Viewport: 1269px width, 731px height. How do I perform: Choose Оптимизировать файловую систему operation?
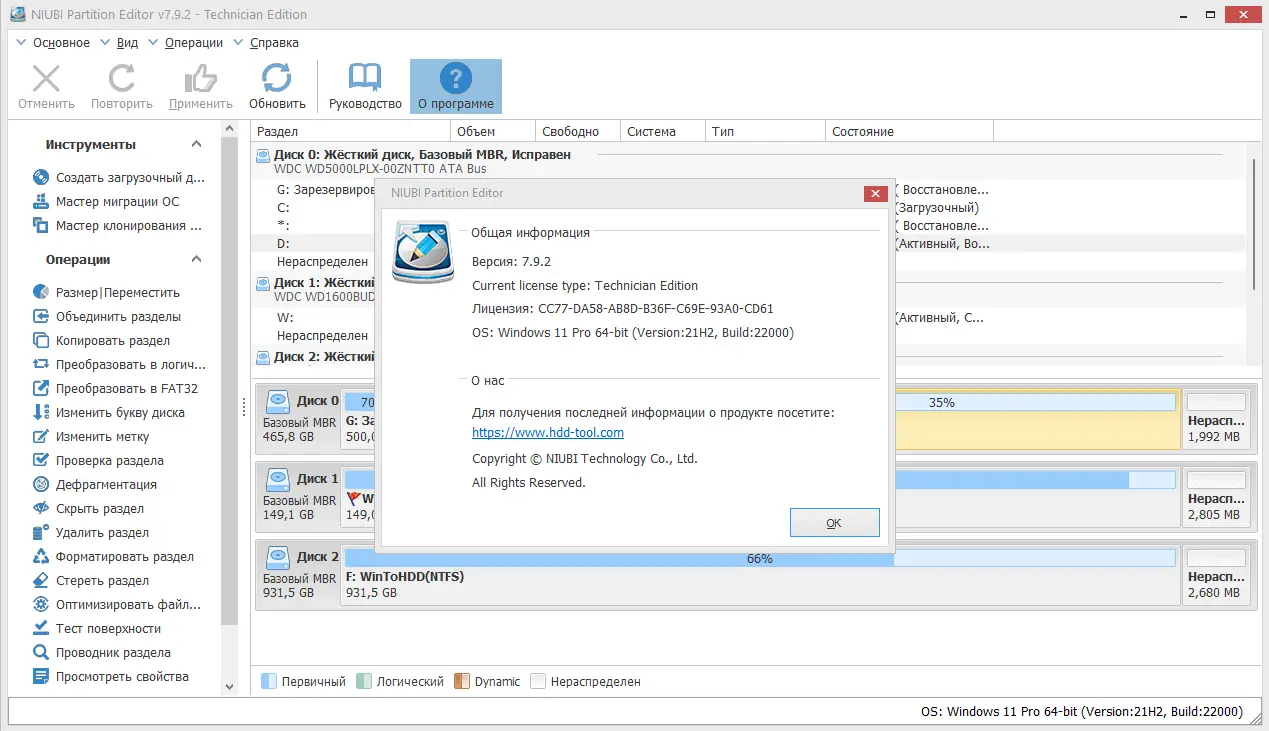[117, 605]
